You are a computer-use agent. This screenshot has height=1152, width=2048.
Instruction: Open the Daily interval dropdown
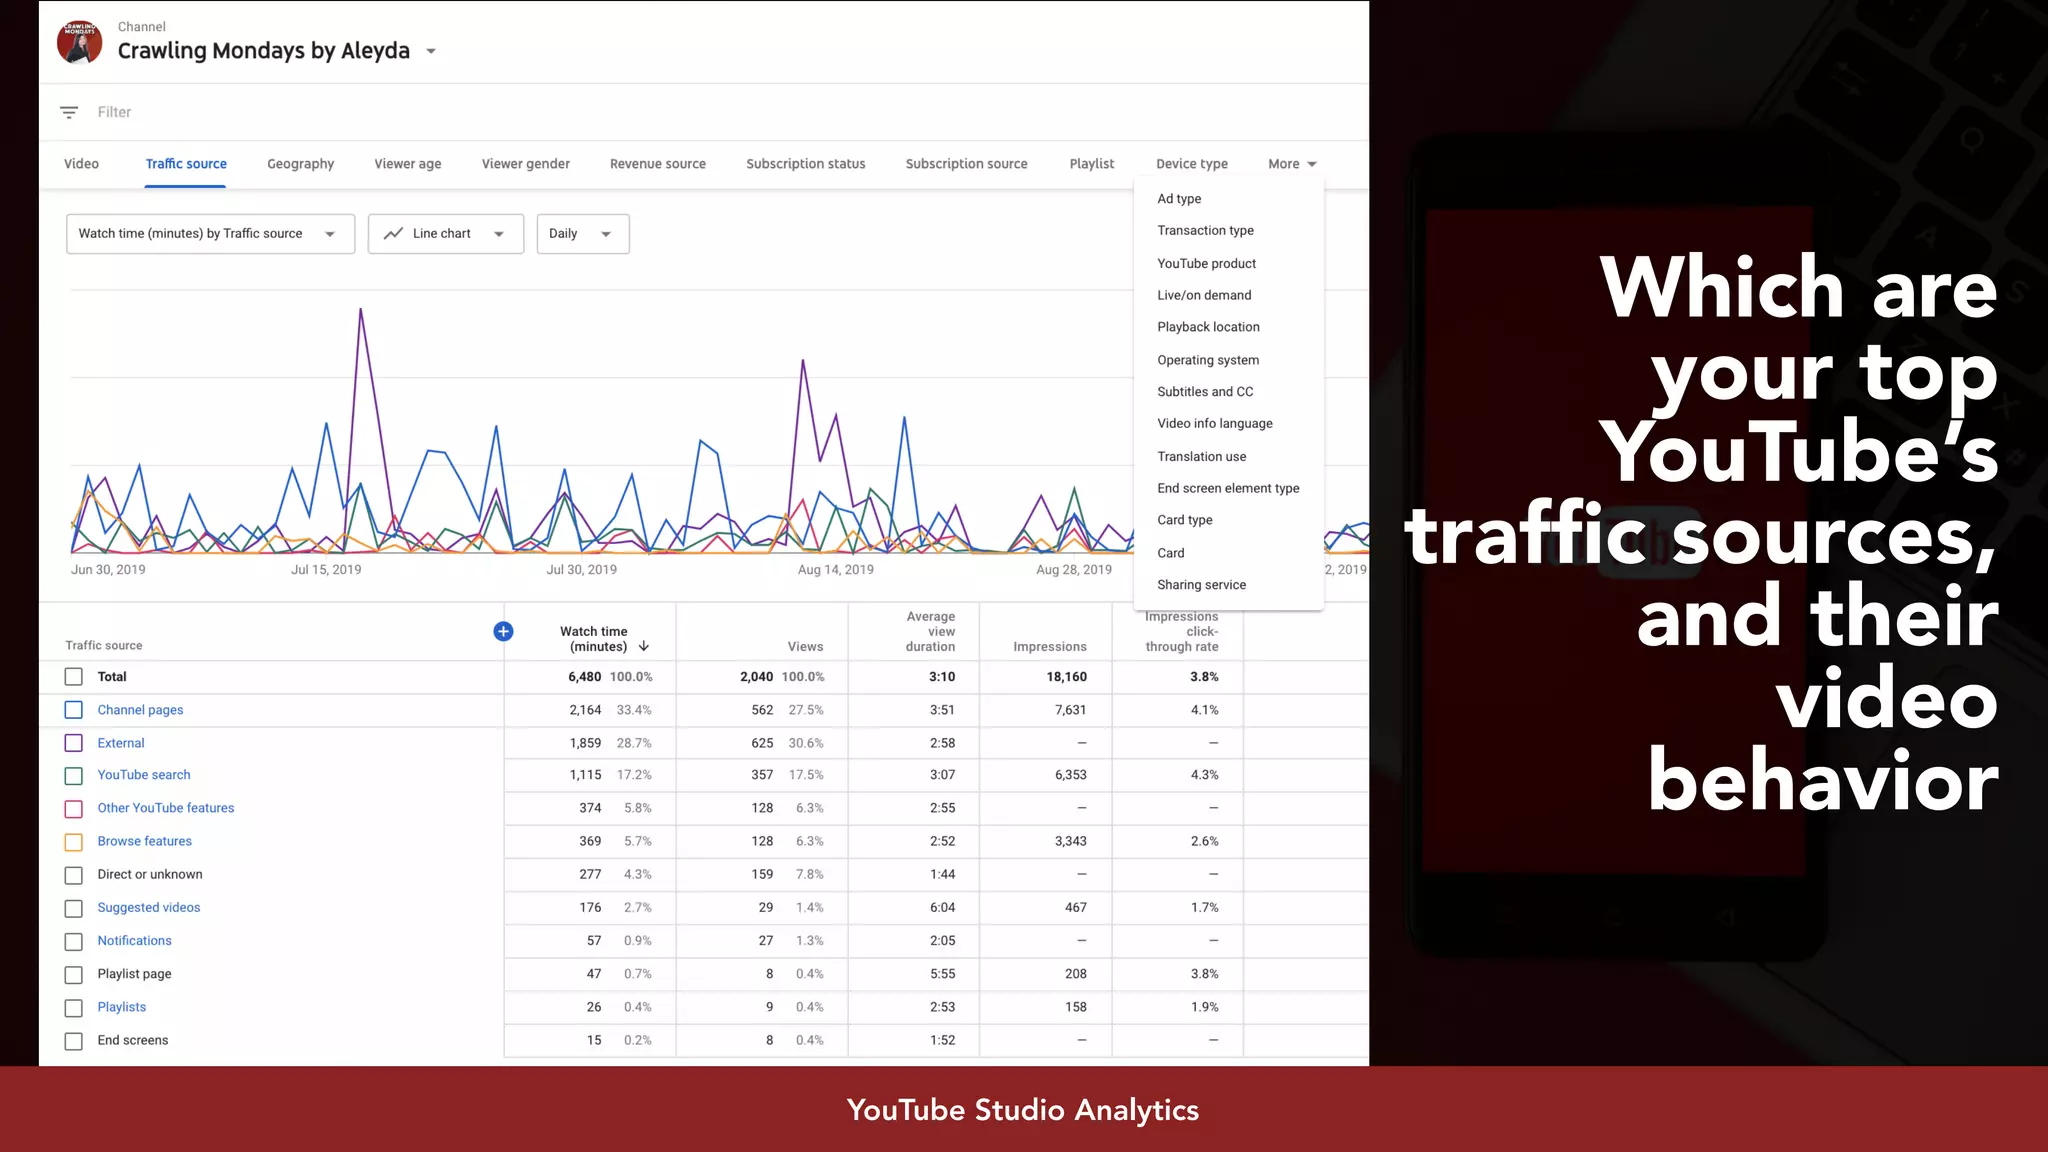coord(583,234)
